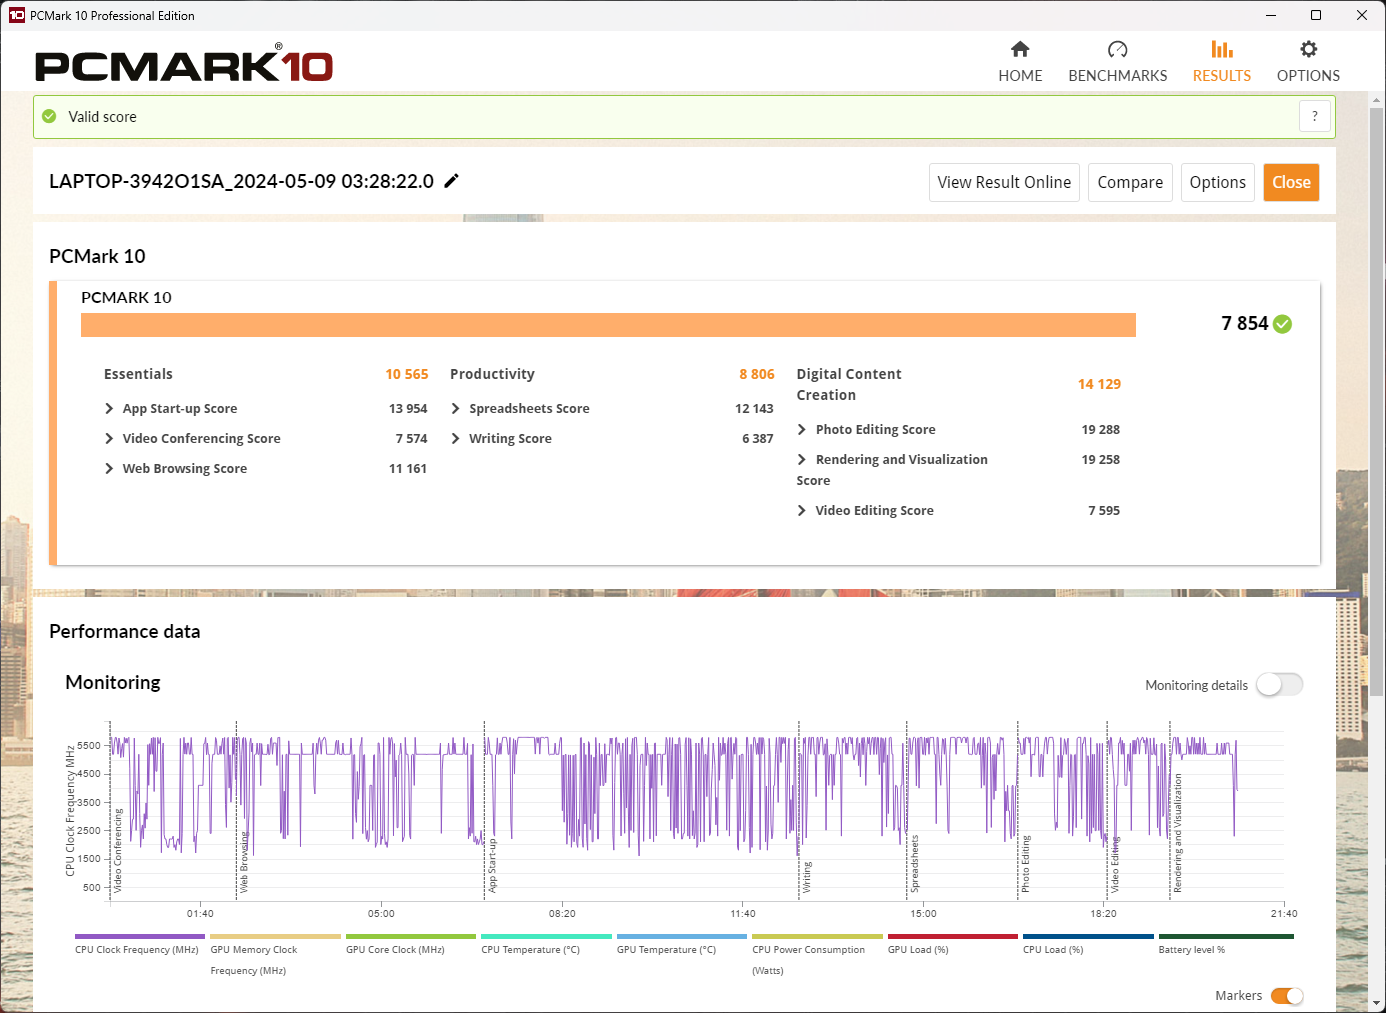Click the GPU Load legend color bar
The image size is (1386, 1013).
(952, 937)
